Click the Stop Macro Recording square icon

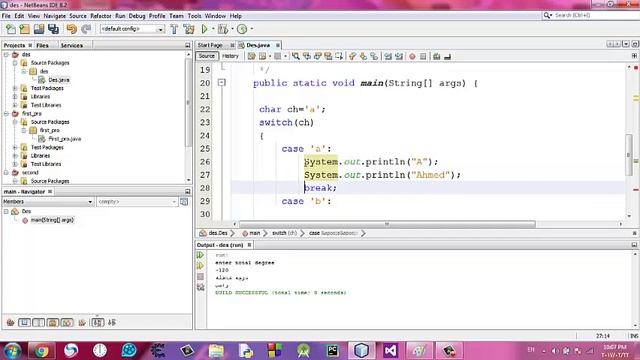[423, 56]
